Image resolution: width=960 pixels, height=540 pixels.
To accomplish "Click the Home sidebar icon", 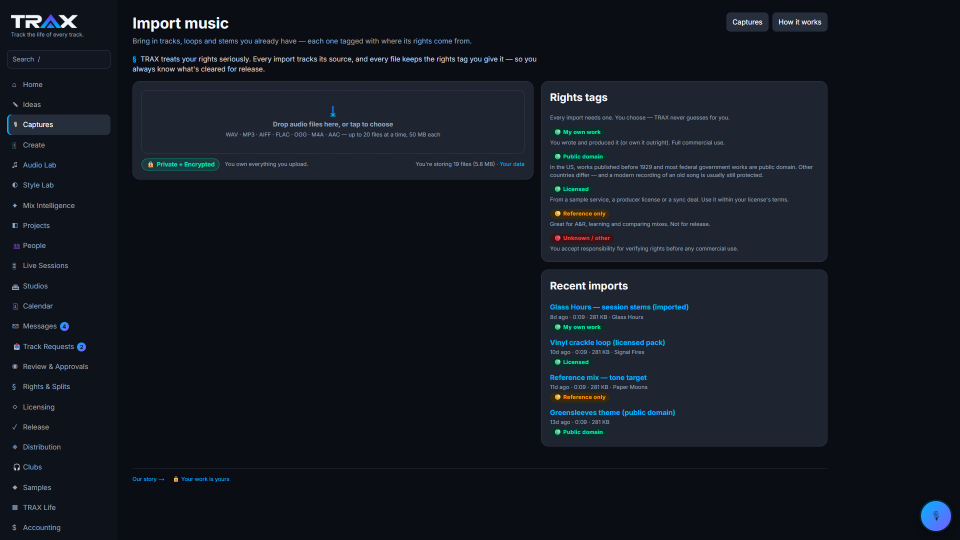I will point(15,84).
